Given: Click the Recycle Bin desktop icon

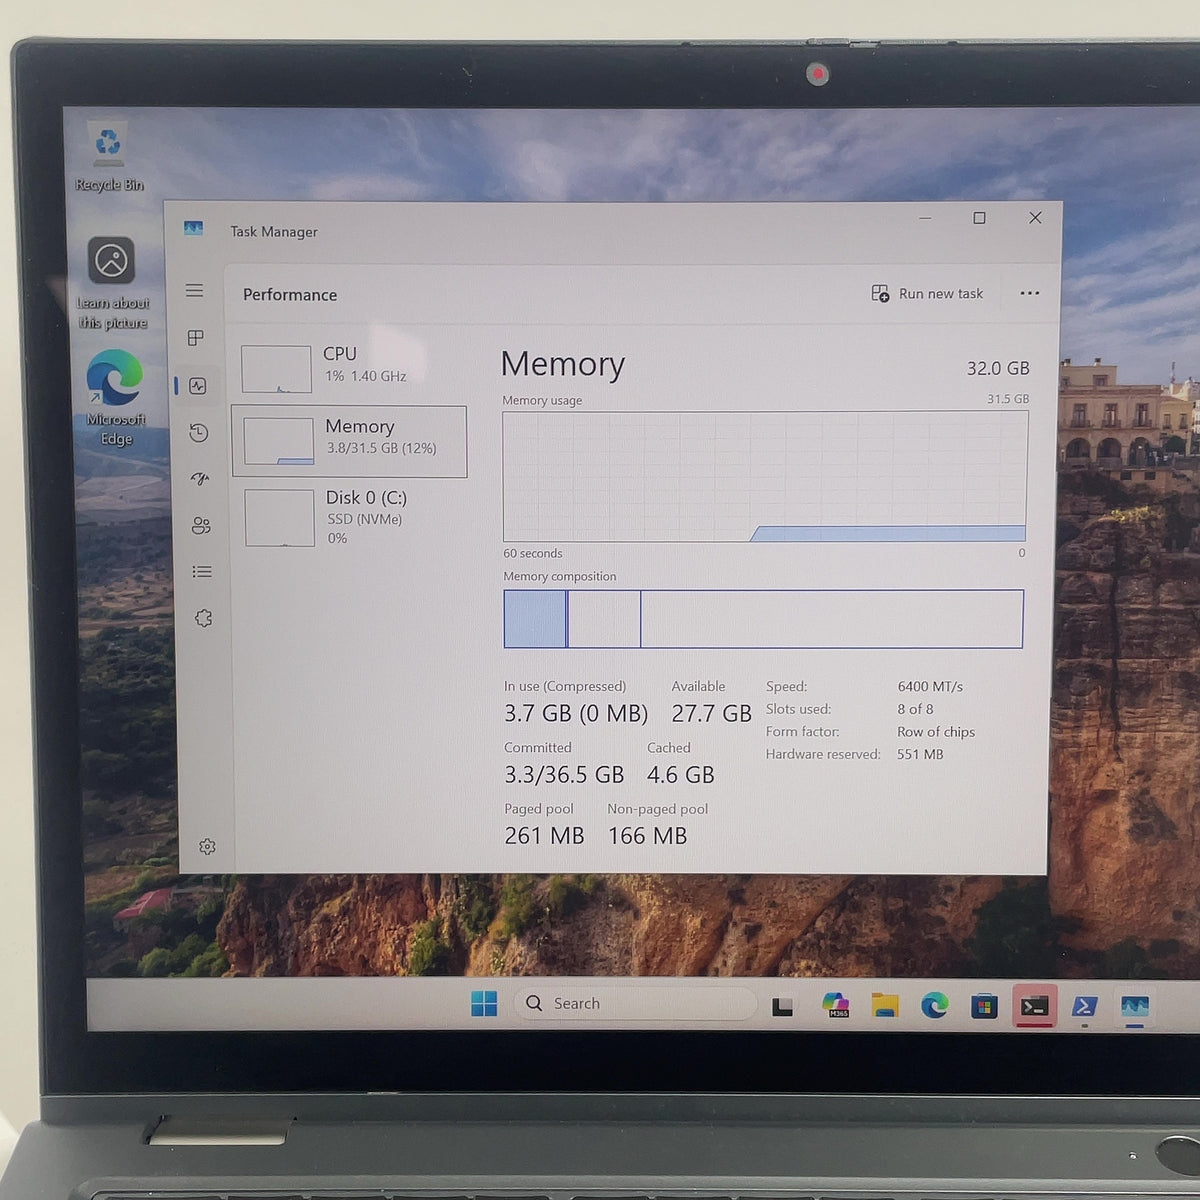Looking at the screenshot, I should click(109, 158).
